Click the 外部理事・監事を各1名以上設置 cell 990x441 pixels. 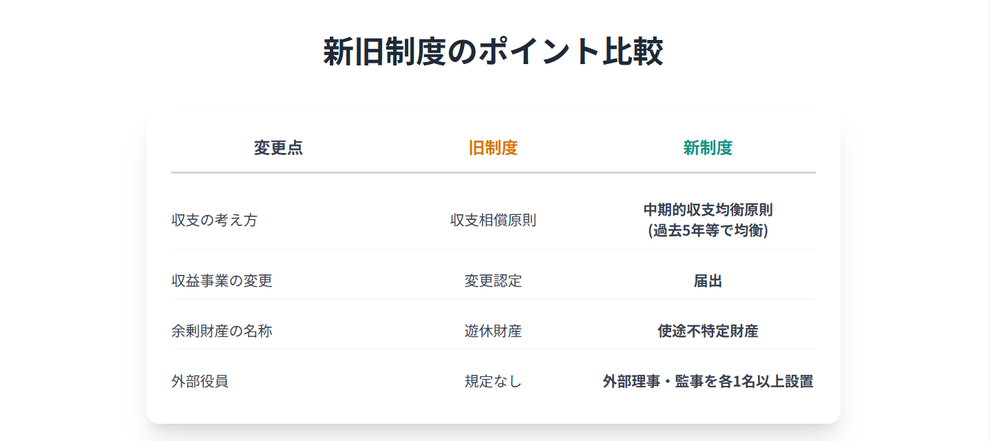click(708, 381)
